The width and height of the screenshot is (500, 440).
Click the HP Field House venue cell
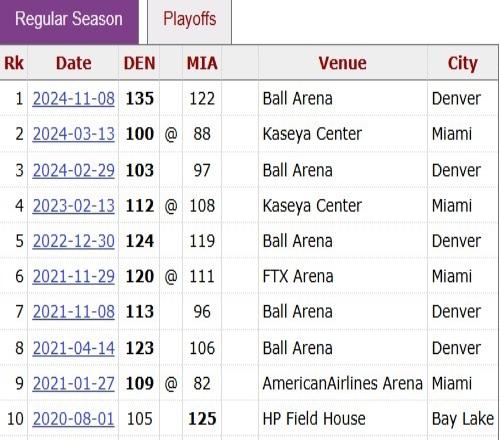[343, 419]
